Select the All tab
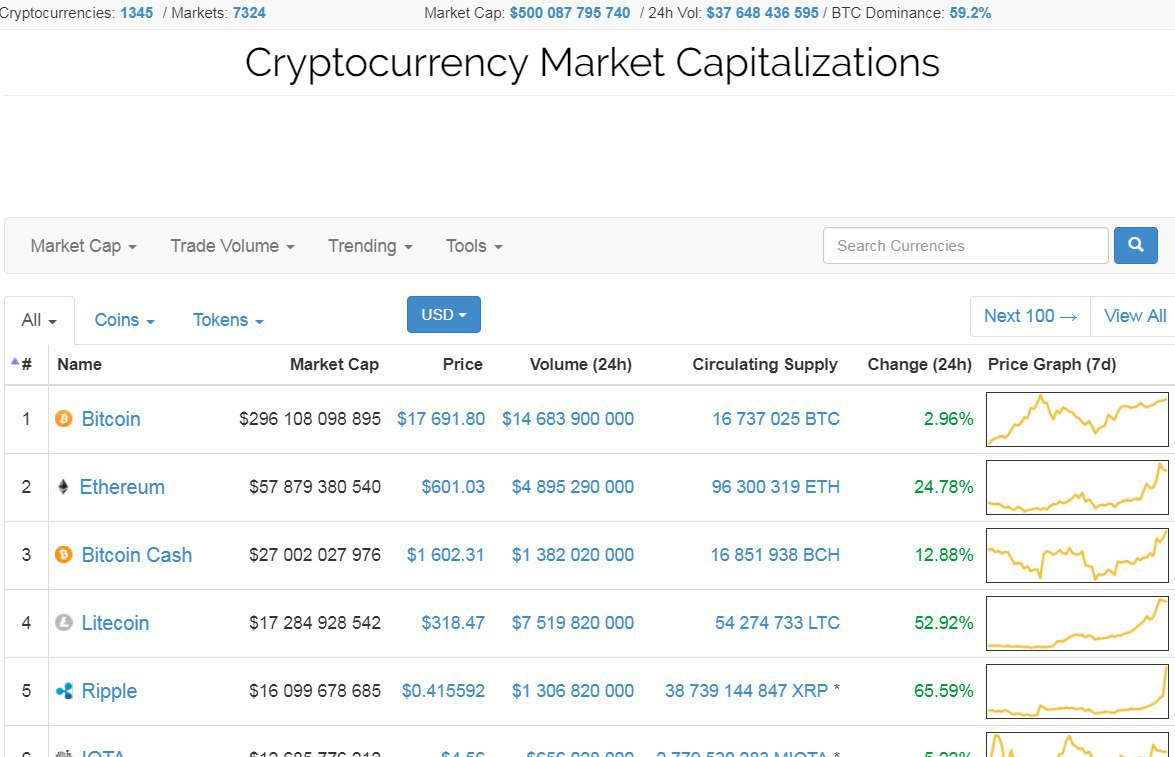 [x=39, y=320]
